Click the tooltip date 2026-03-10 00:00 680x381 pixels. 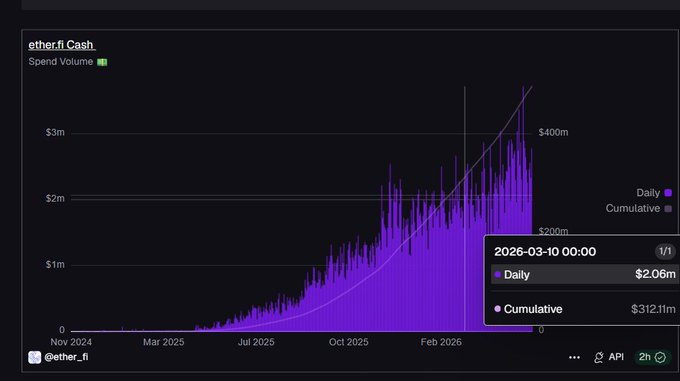pos(545,252)
